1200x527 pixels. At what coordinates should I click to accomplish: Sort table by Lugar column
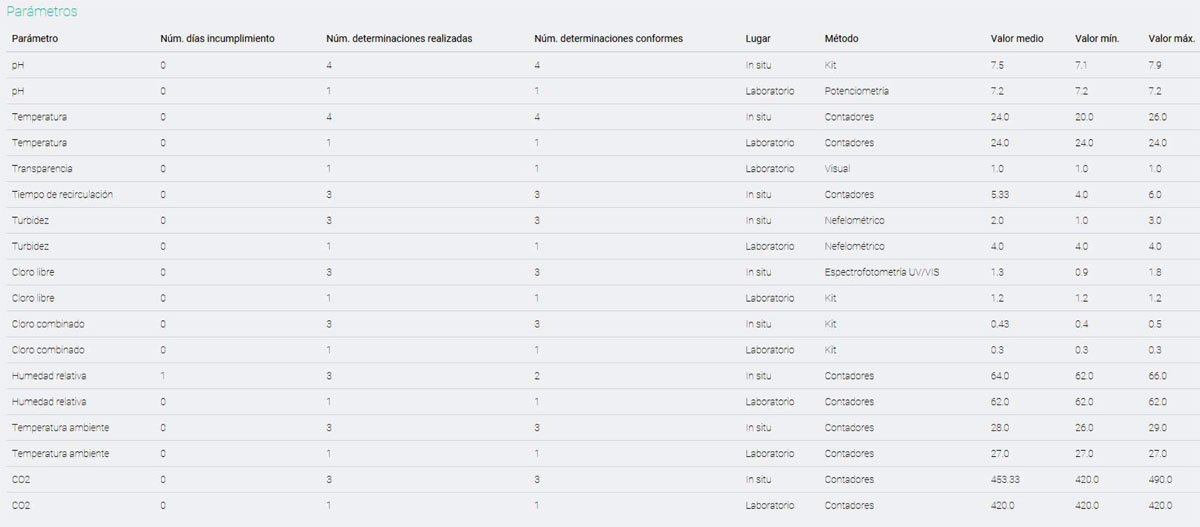[x=758, y=39]
